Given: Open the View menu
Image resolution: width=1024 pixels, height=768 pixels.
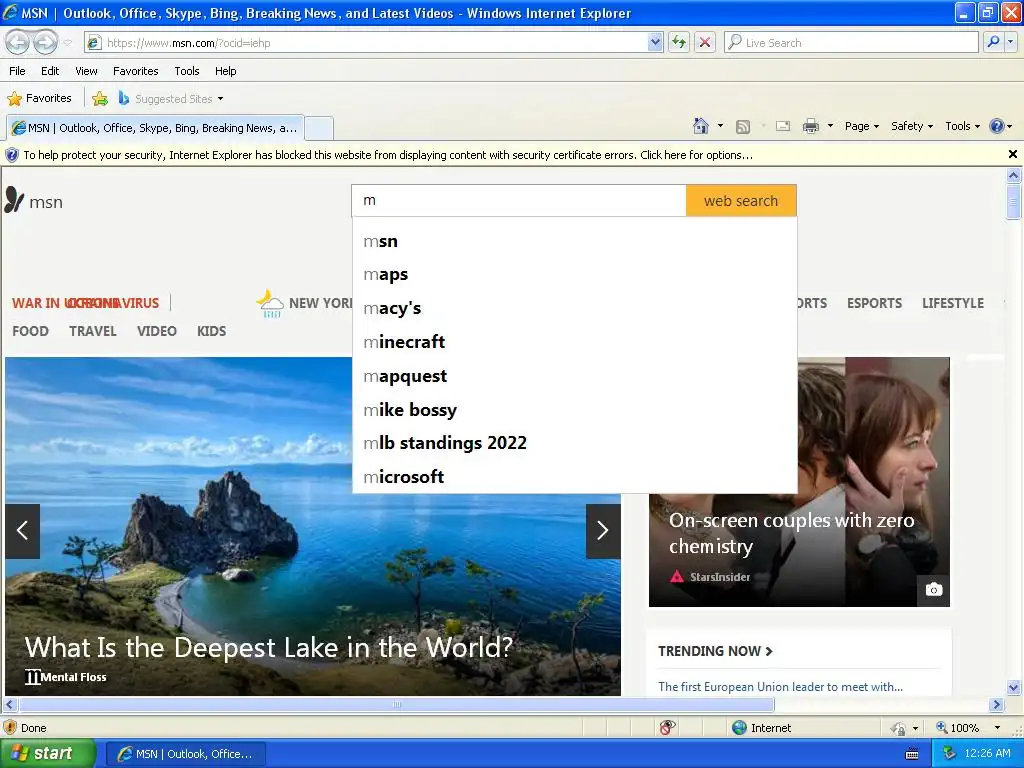Looking at the screenshot, I should pyautogui.click(x=86, y=71).
